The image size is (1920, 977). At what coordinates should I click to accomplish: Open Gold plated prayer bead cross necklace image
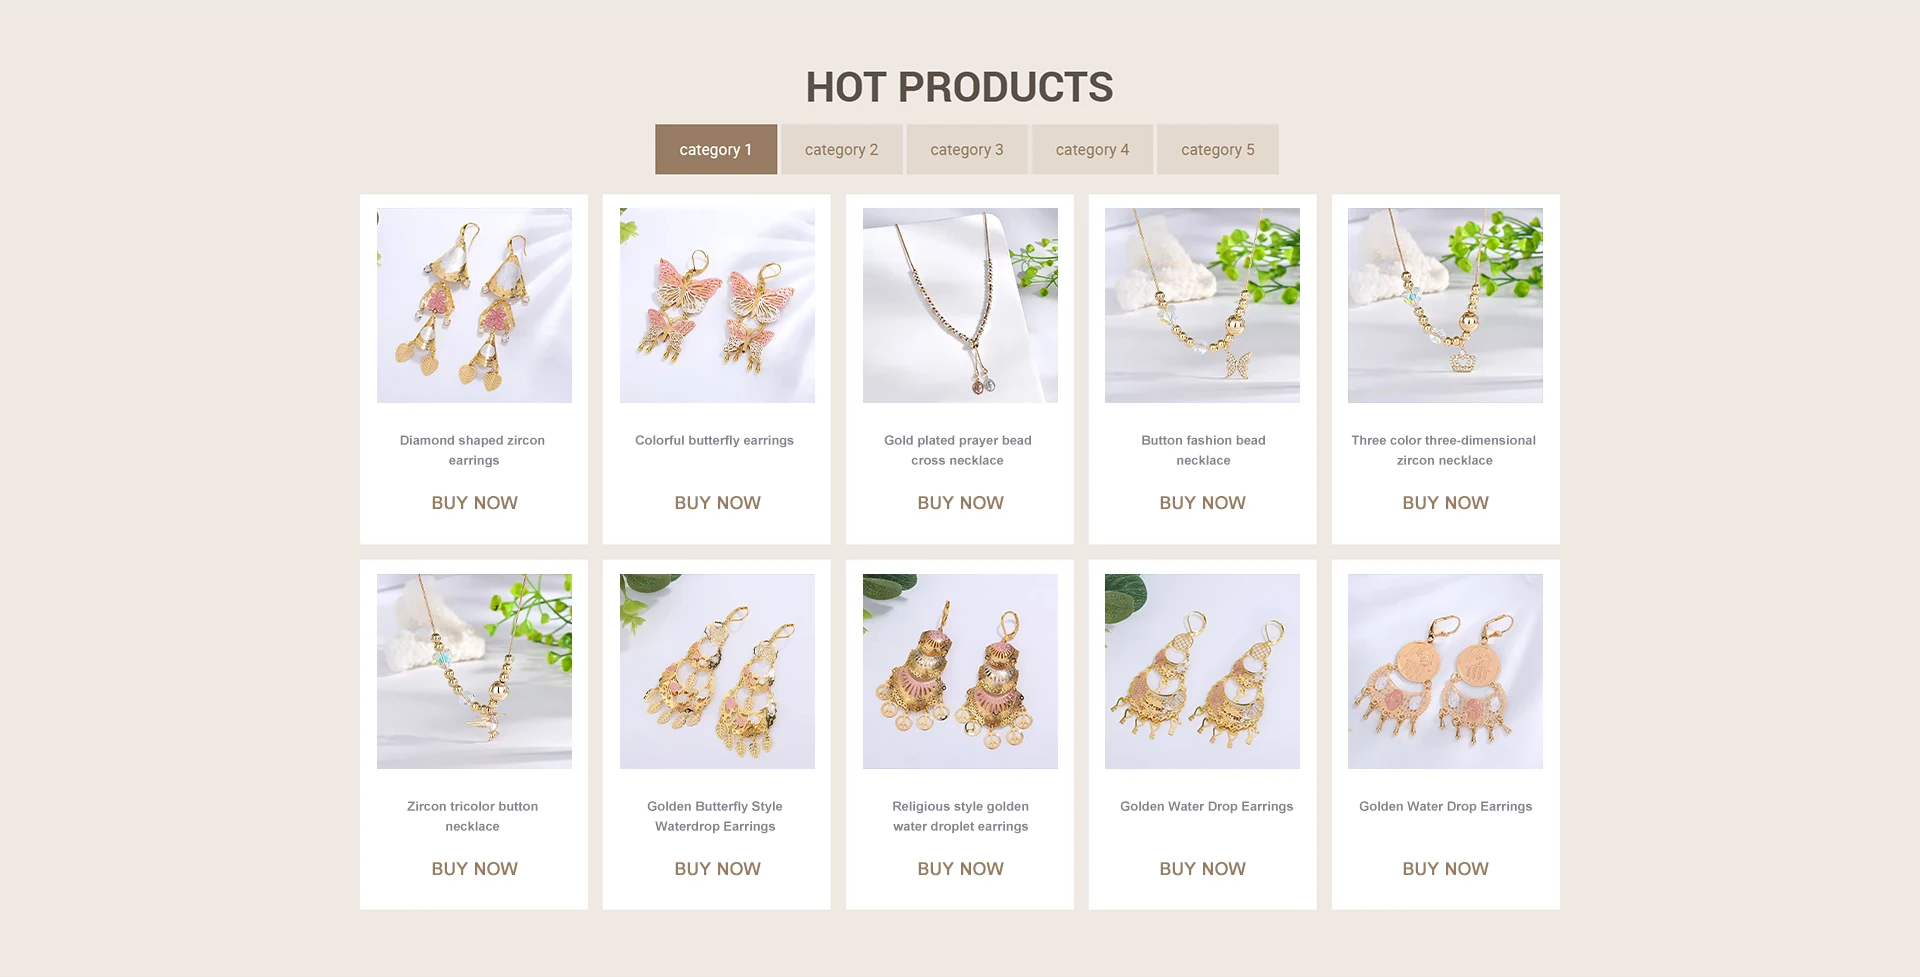[960, 305]
